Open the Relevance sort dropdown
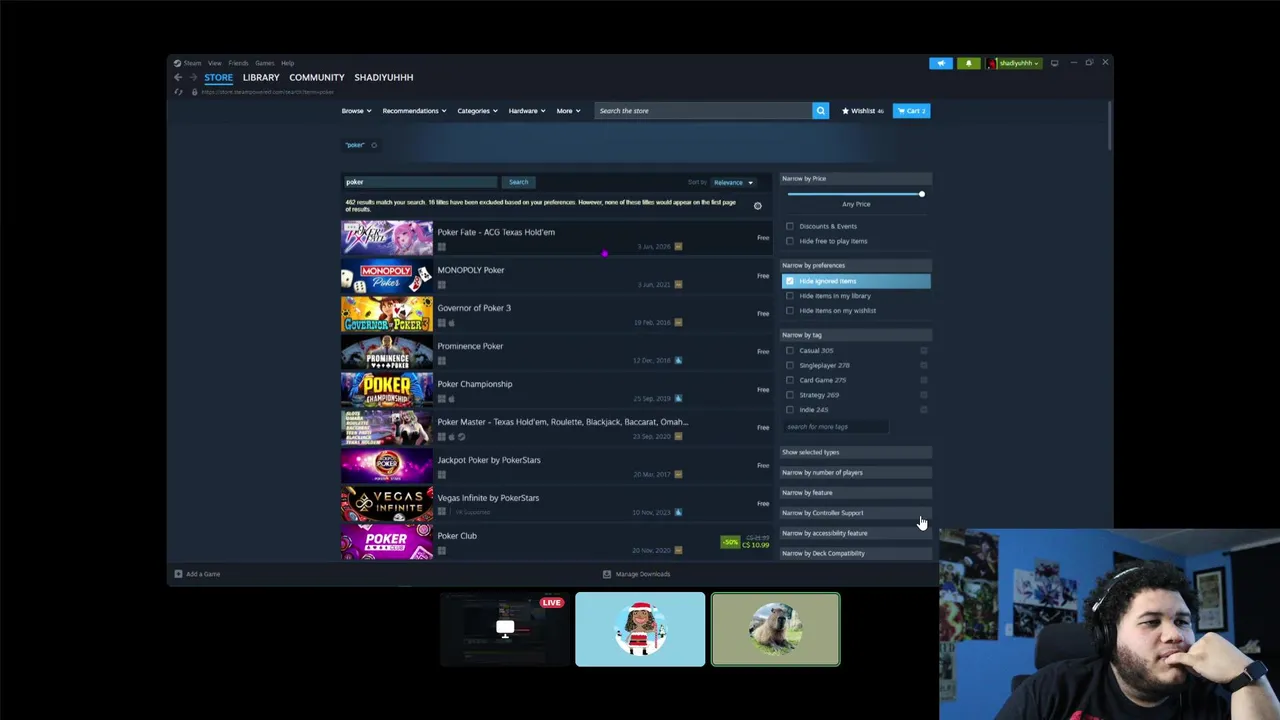The image size is (1280, 720). [733, 182]
